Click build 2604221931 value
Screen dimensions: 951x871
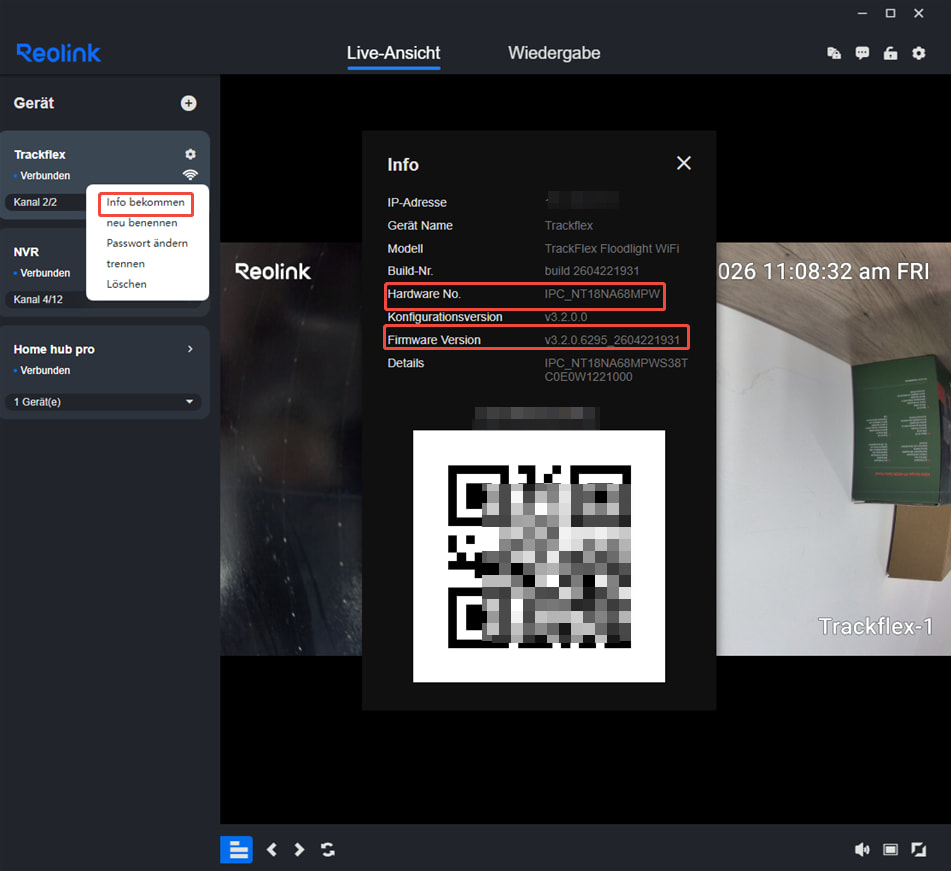[x=591, y=271]
